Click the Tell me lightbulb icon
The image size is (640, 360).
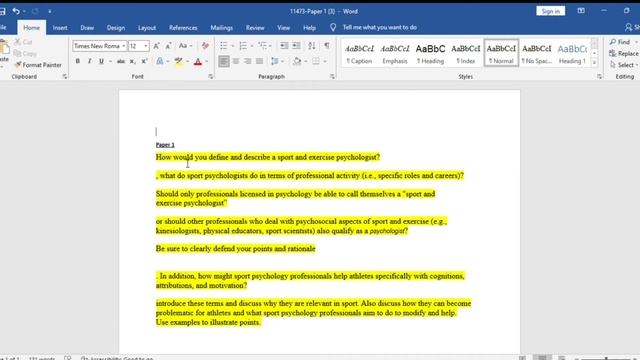point(333,27)
